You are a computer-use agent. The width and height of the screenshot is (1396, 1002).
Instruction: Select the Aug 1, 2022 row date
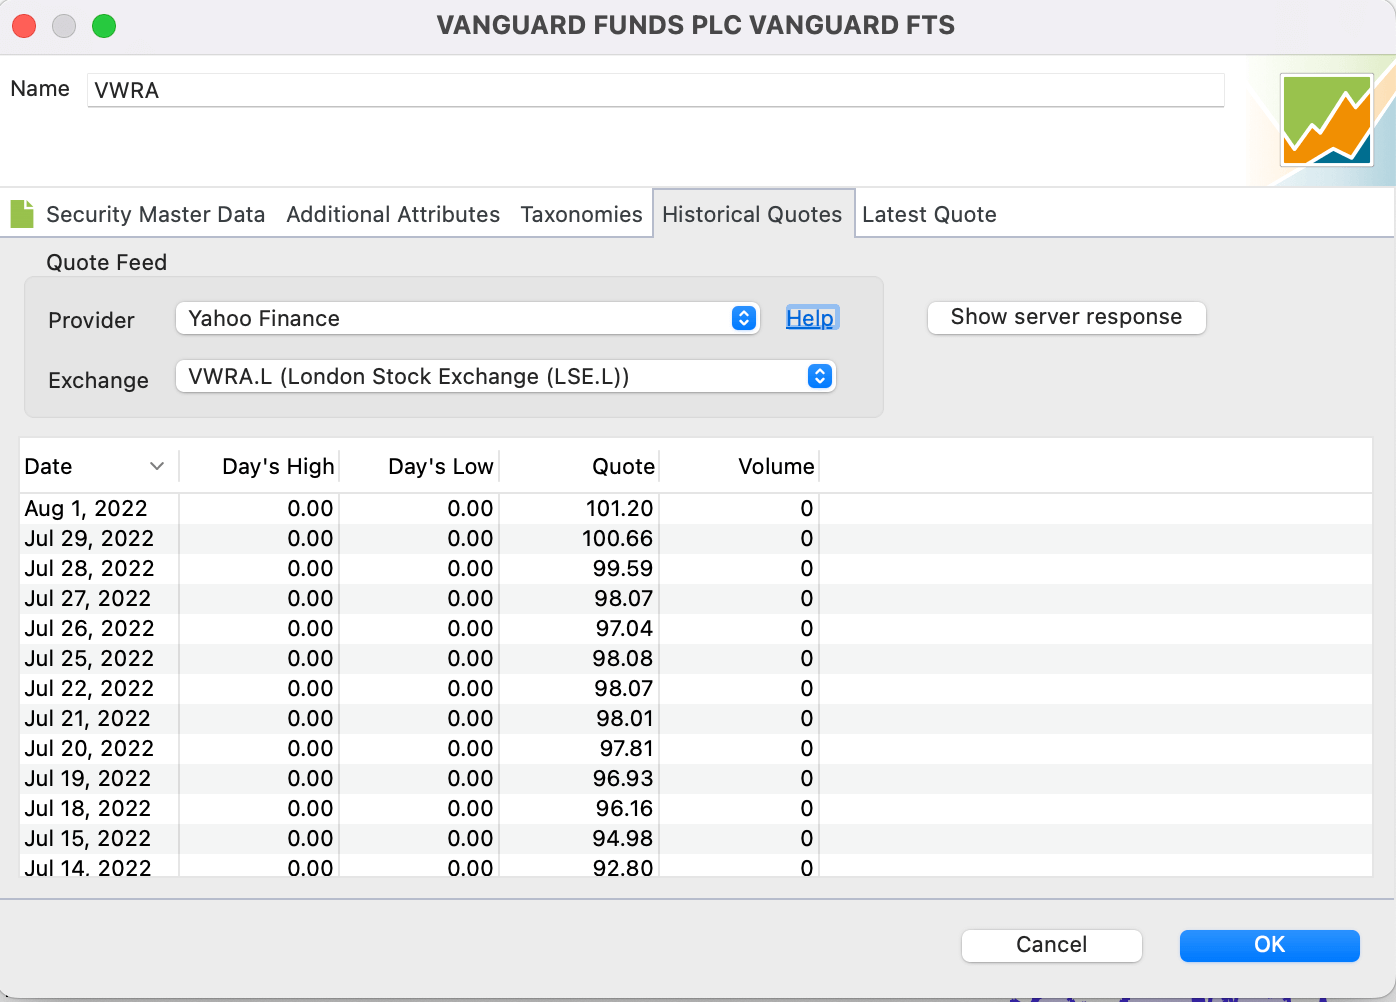coord(86,508)
